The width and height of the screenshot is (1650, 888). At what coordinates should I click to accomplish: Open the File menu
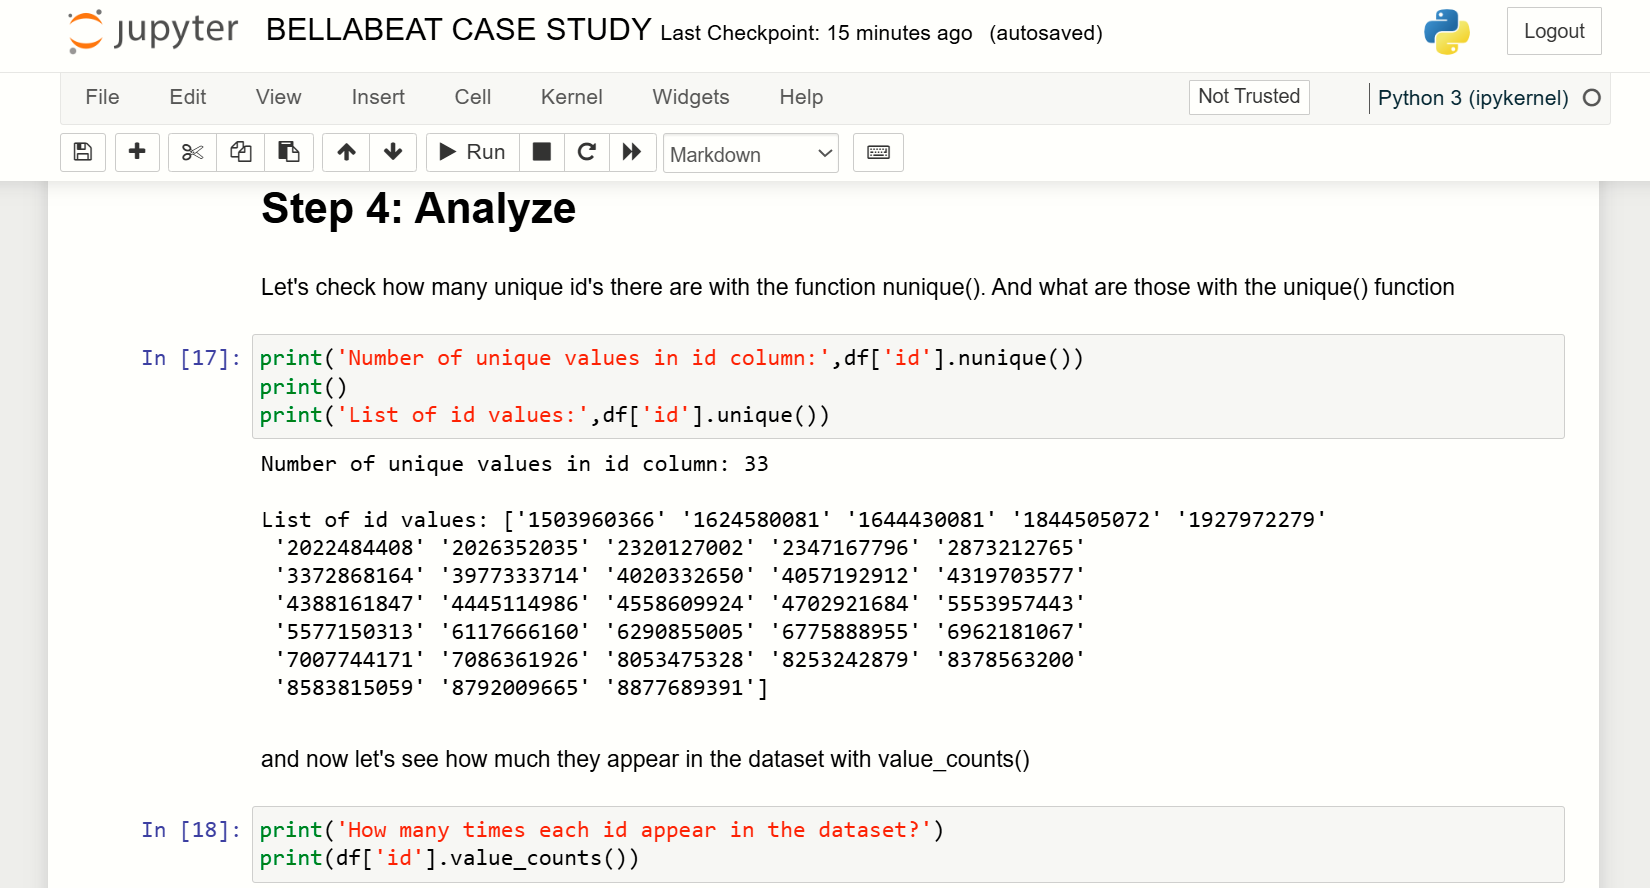click(x=102, y=97)
